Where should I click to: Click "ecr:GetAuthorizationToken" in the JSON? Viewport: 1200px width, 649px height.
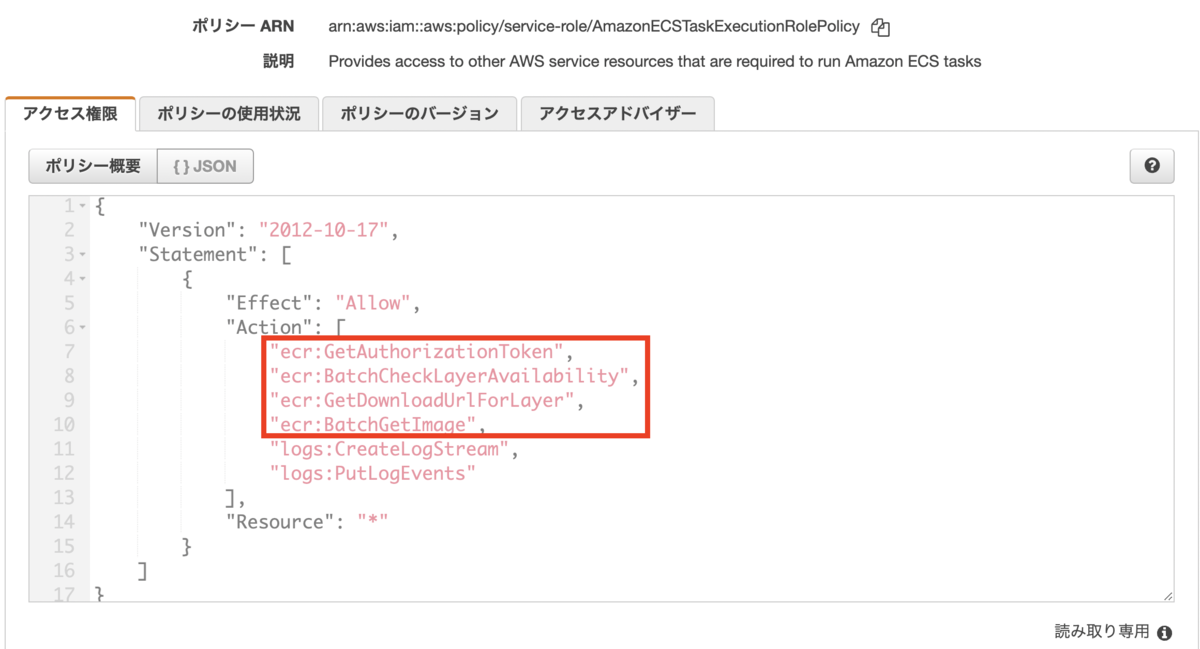(417, 352)
